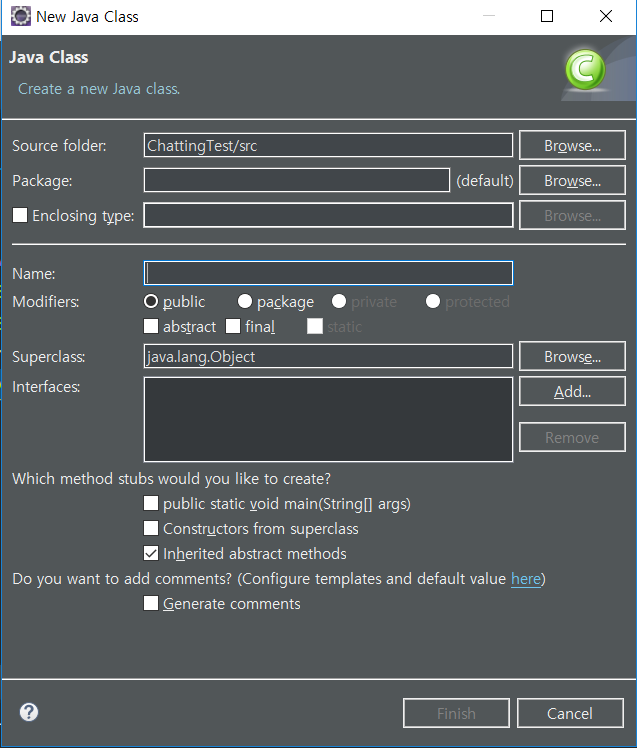Screen dimensions: 637x748
Task: Enable the Enclosing type checkbox
Action: 20,215
